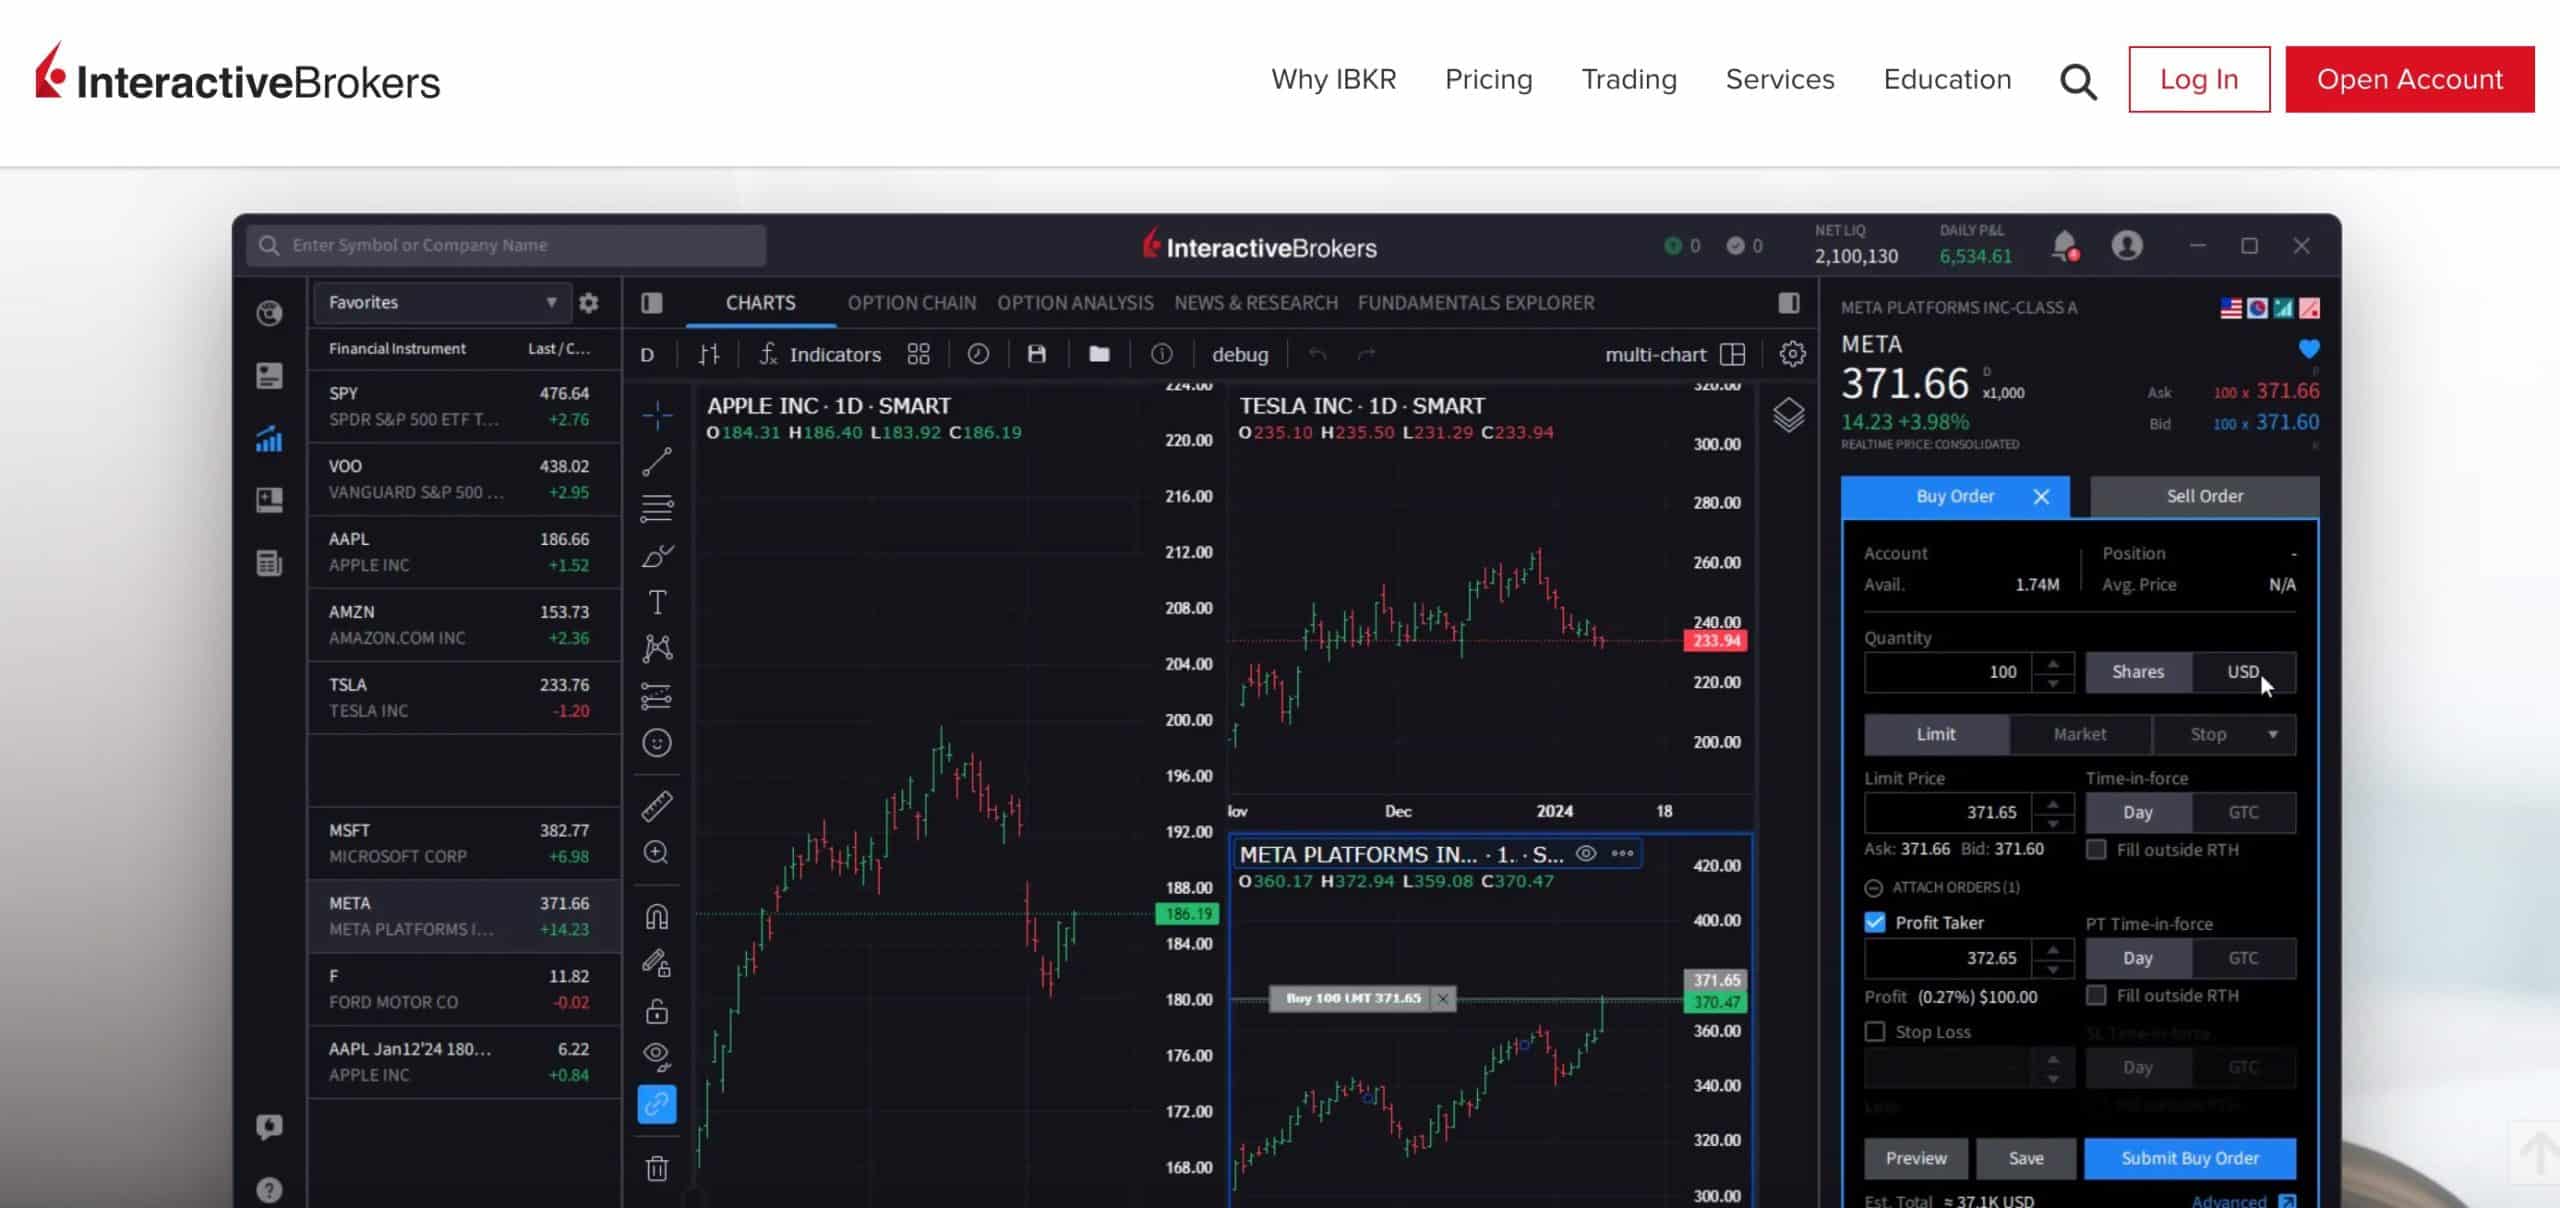Click the blue chart link icon

[x=657, y=1104]
